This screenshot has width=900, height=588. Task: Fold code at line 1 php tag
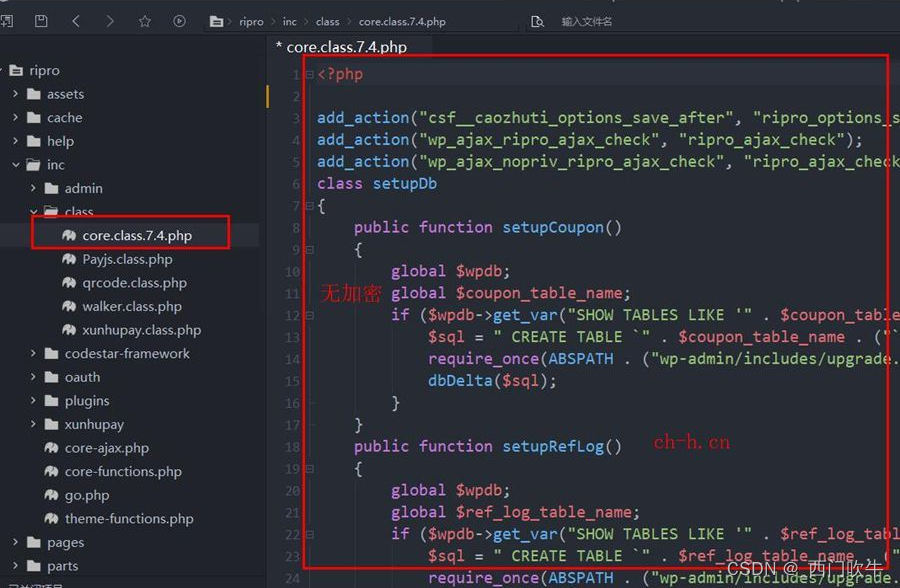click(x=309, y=75)
